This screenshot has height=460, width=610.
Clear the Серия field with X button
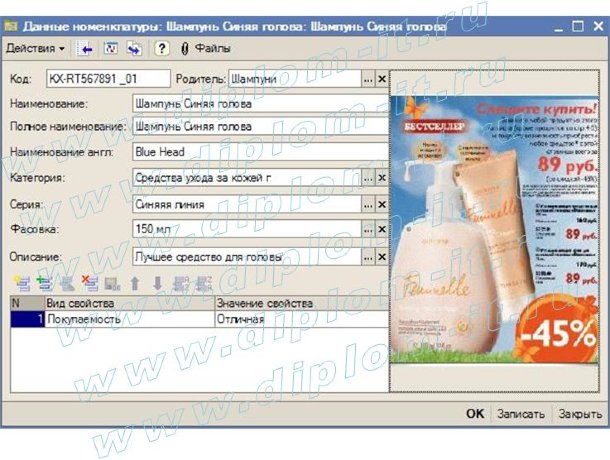tap(381, 204)
